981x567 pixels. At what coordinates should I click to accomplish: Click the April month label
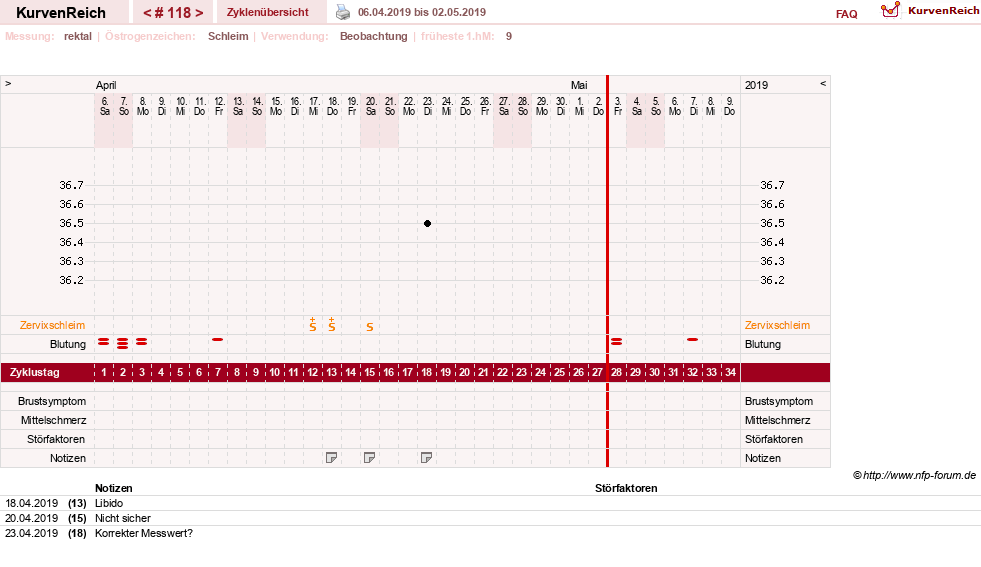pos(106,85)
